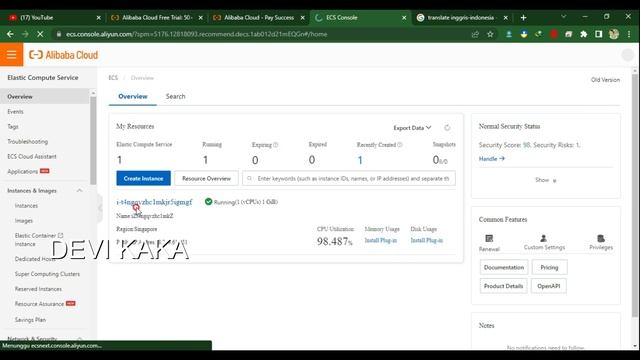Switch to Alibaba Cloud Free Trial tab
The image size is (640, 360).
click(157, 18)
